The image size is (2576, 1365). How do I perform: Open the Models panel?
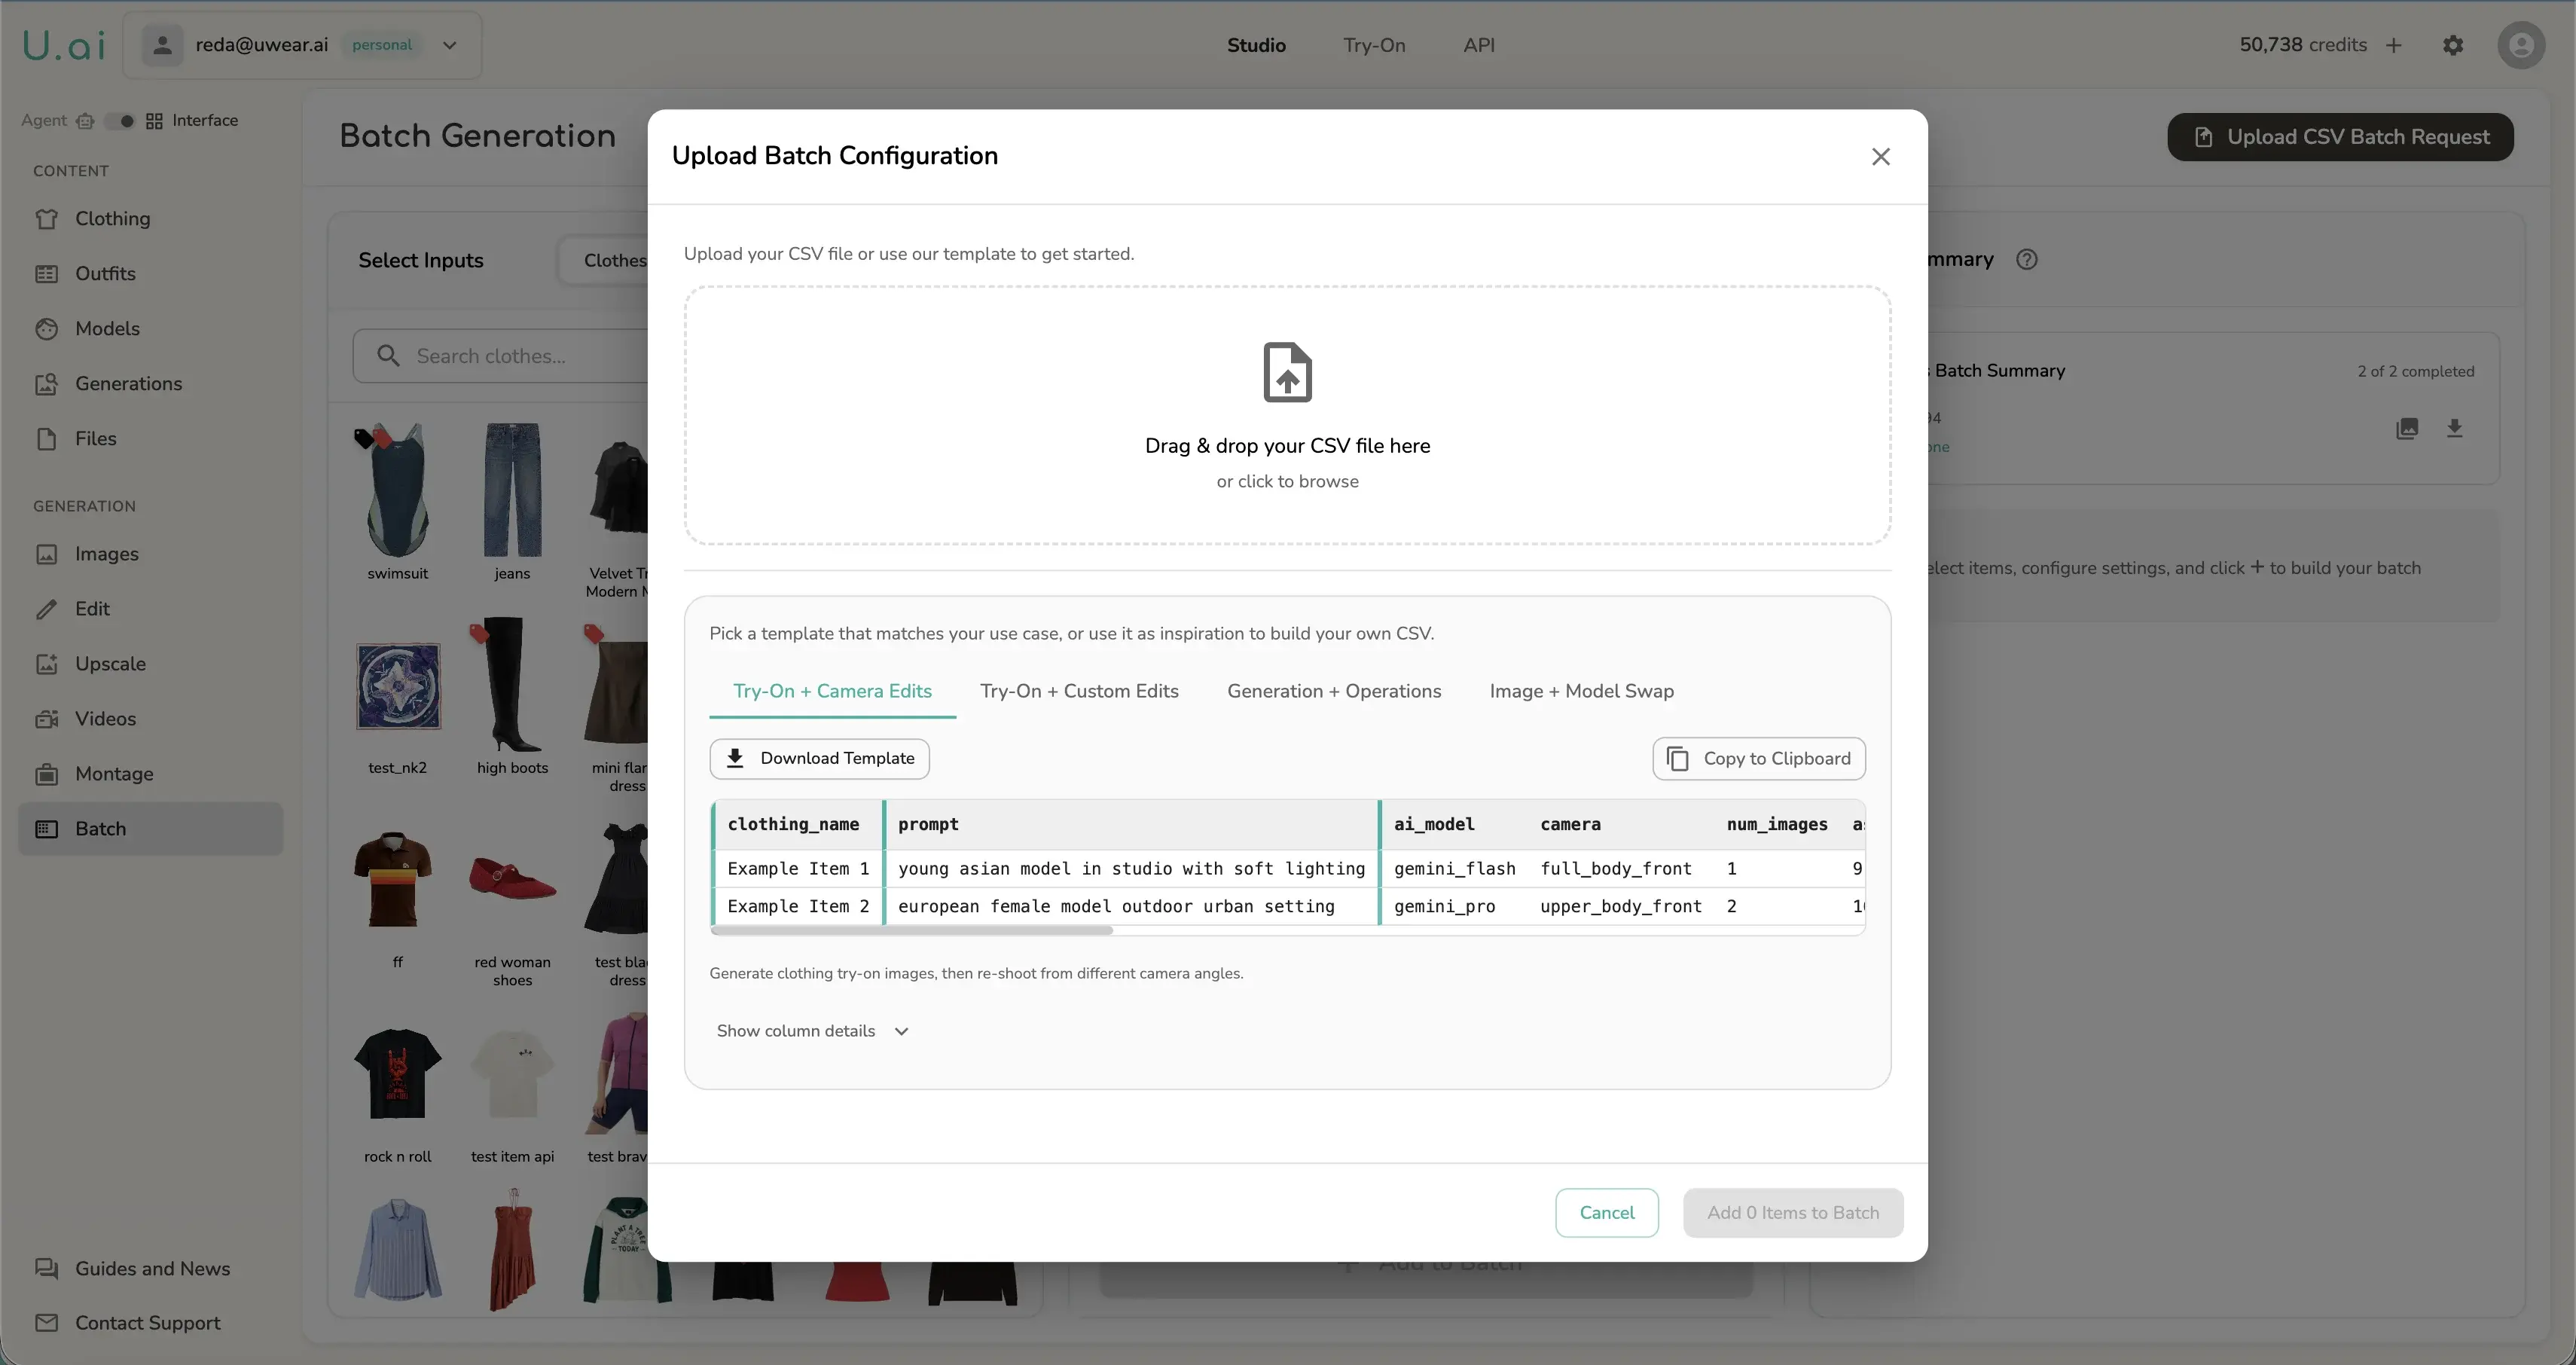point(106,328)
